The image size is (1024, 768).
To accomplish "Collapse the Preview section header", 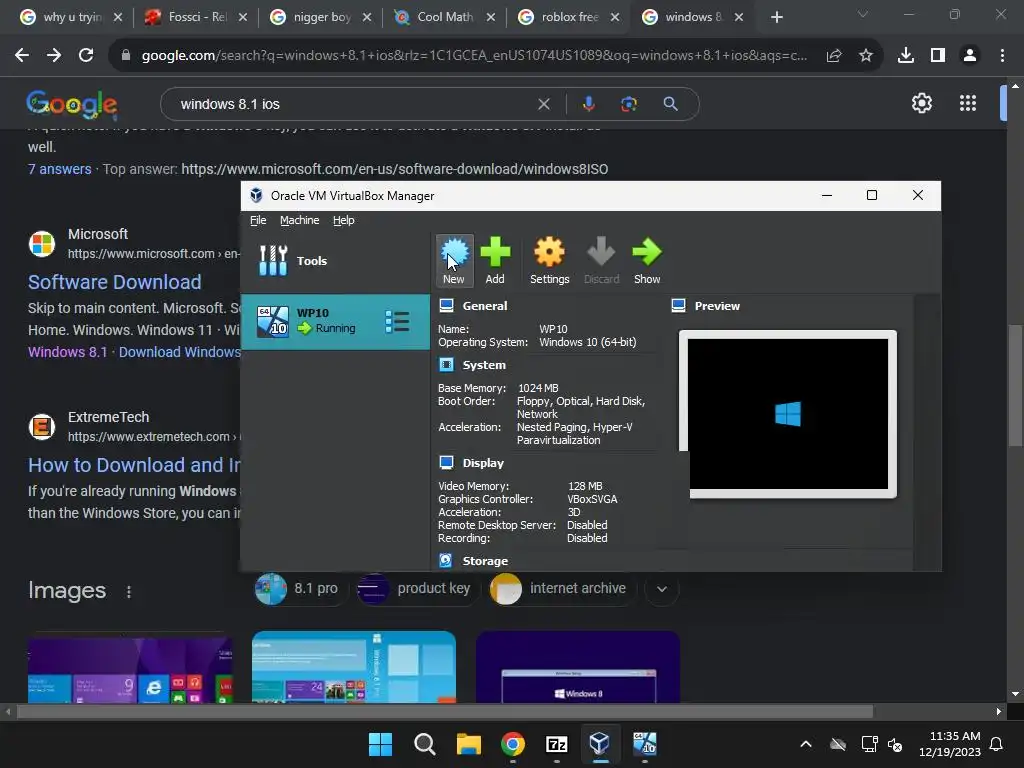I will [717, 306].
